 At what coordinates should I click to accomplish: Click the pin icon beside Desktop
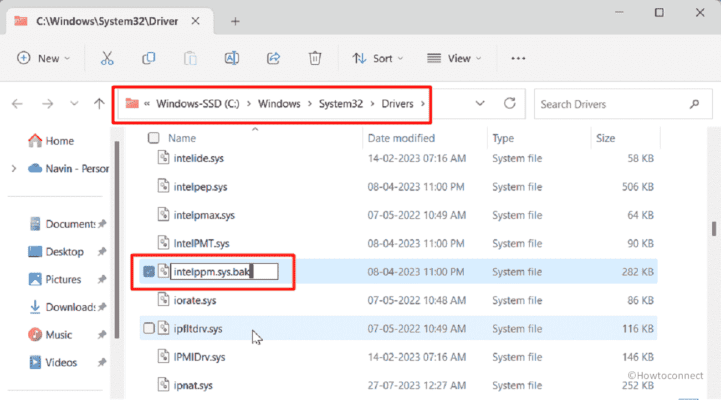(102, 251)
